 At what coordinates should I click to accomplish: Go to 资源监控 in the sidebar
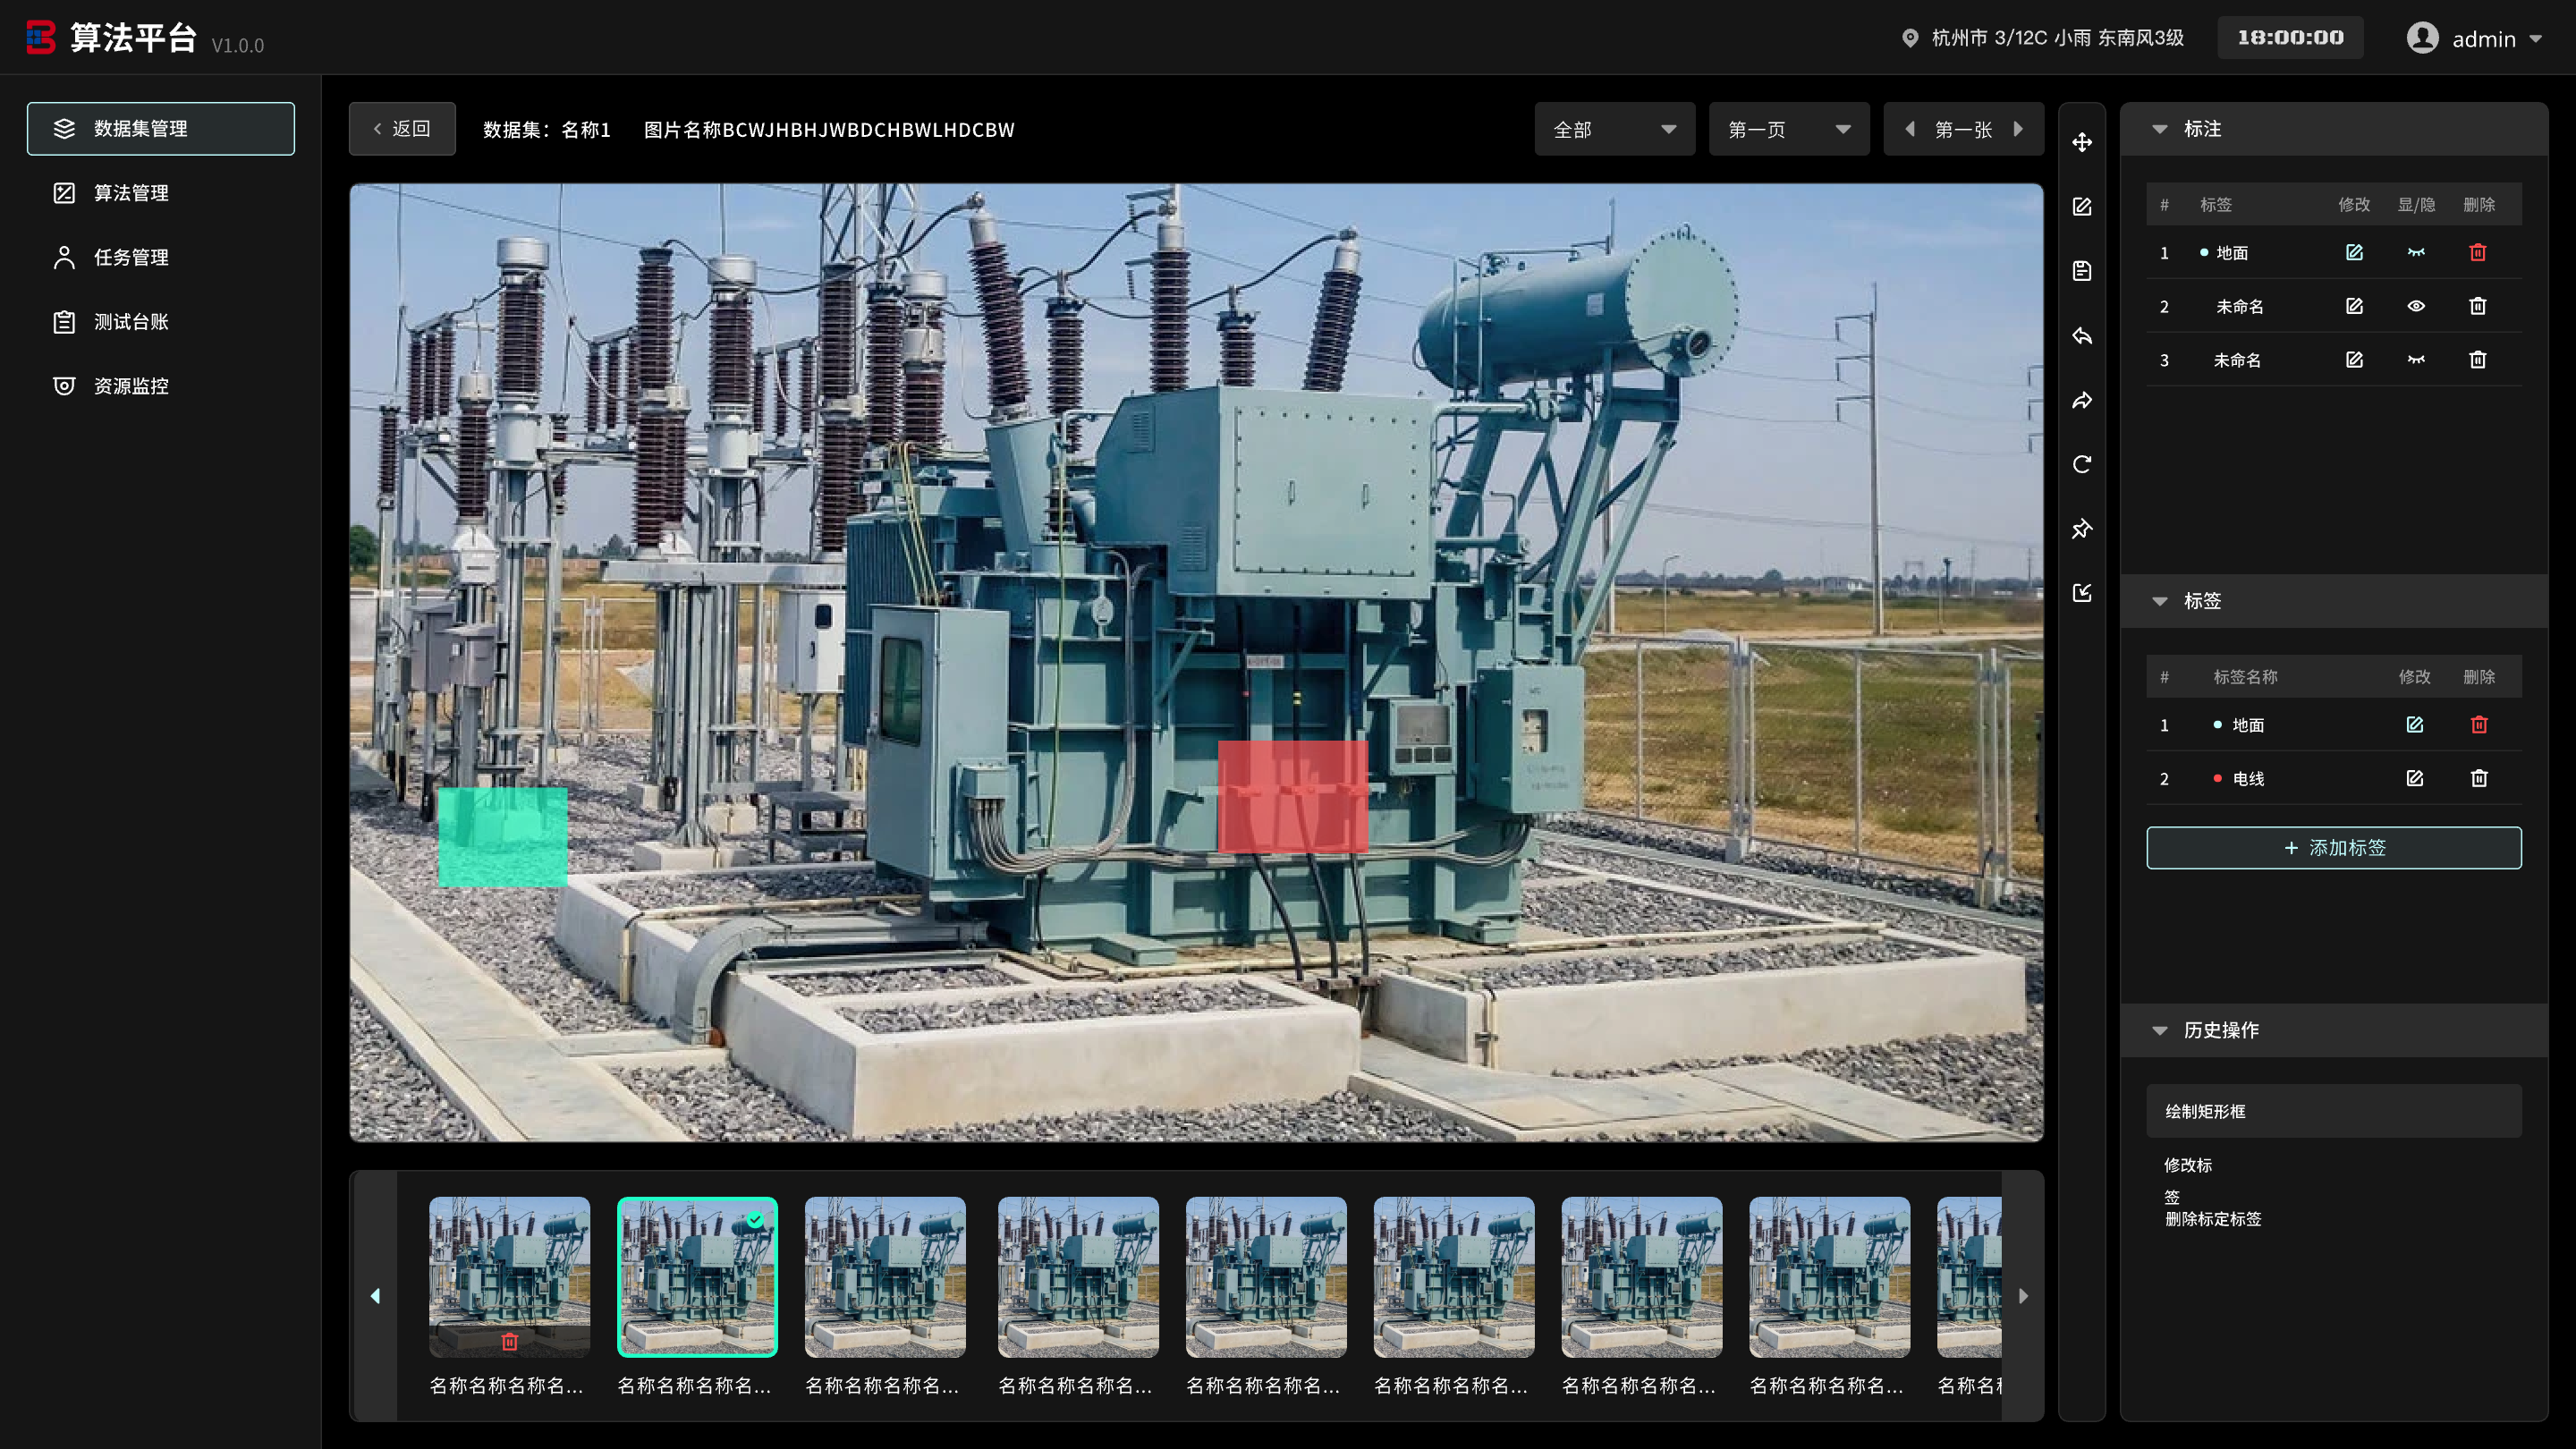pos(131,386)
